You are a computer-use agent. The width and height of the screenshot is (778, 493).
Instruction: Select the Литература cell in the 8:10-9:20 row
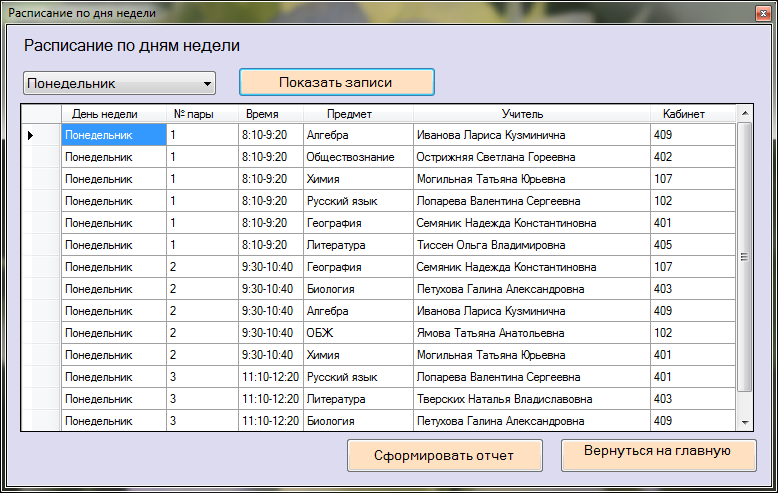[358, 245]
